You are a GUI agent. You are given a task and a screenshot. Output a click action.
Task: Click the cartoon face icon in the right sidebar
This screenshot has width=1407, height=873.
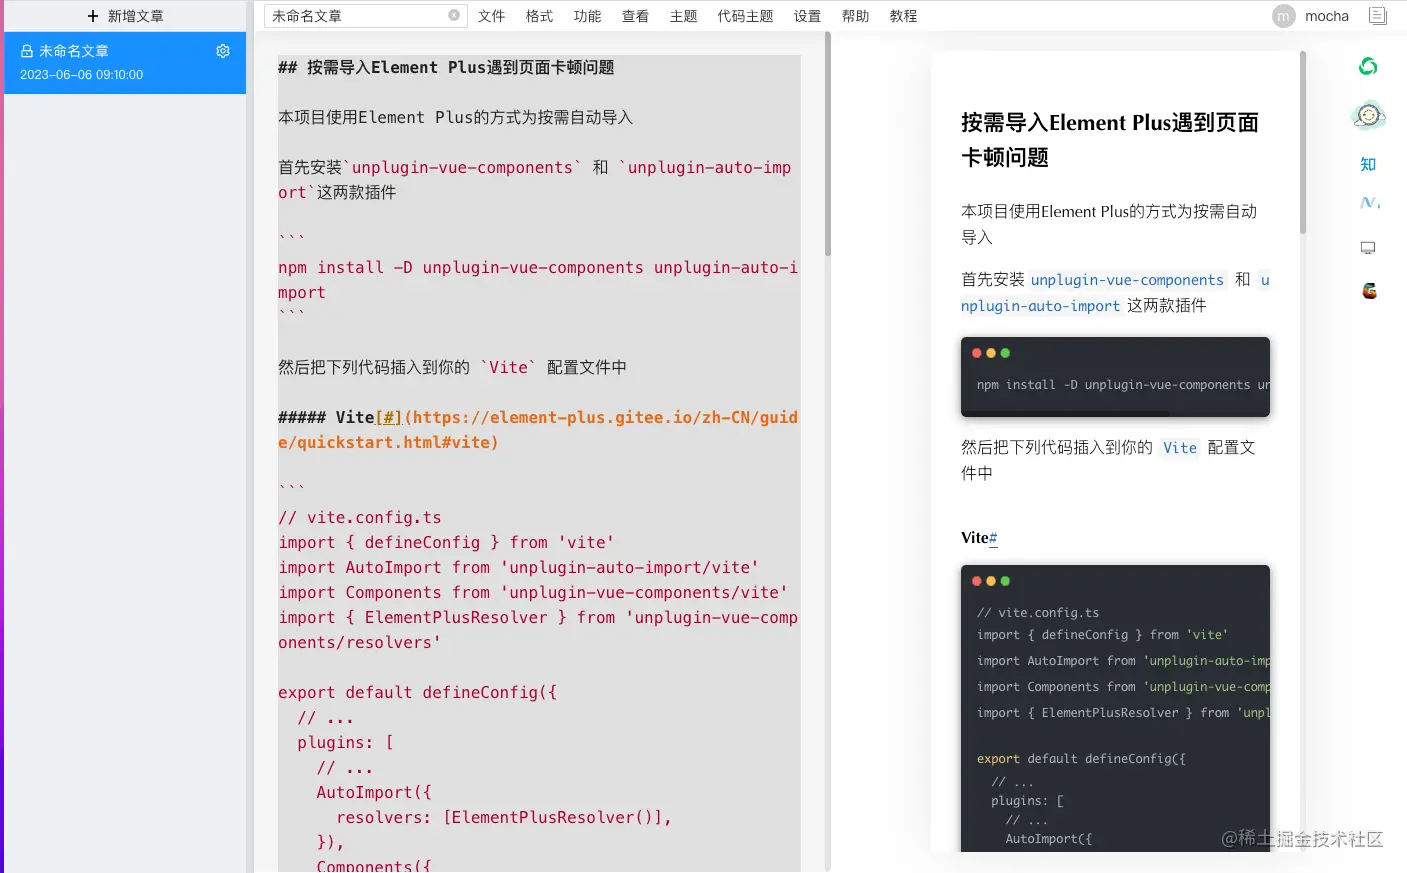pos(1368,116)
